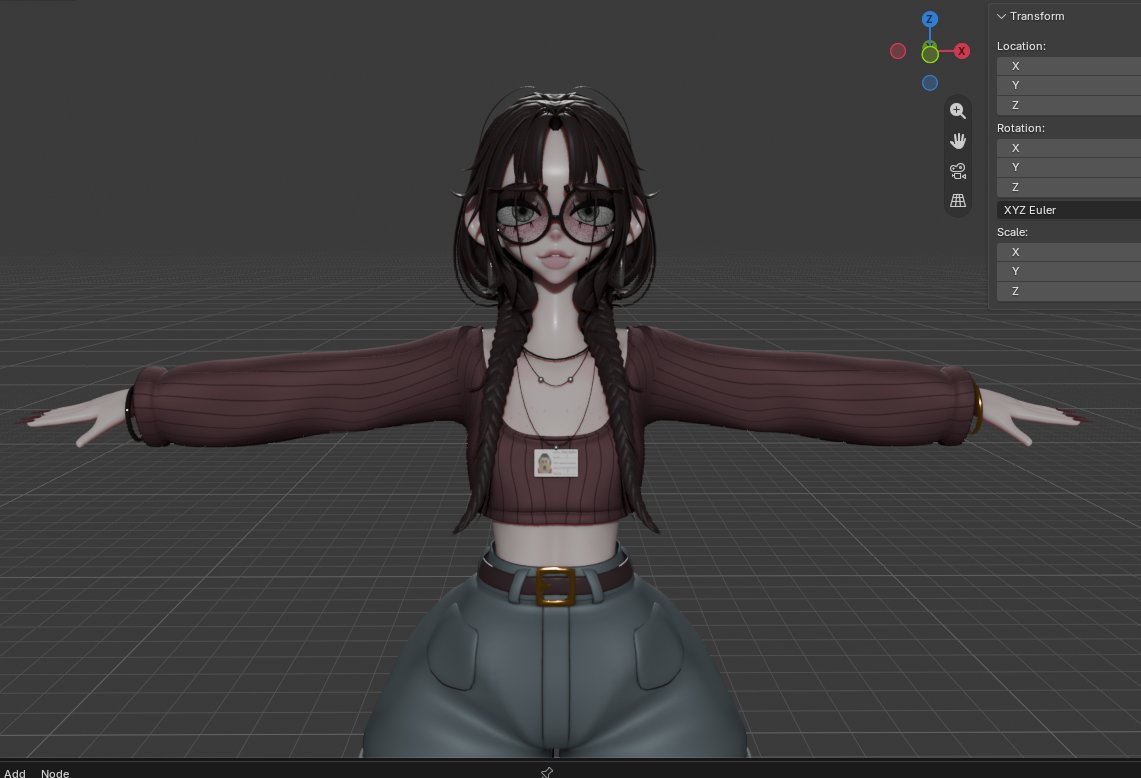Click the red X axis gizmo handle
The image size is (1141, 778).
(x=961, y=51)
